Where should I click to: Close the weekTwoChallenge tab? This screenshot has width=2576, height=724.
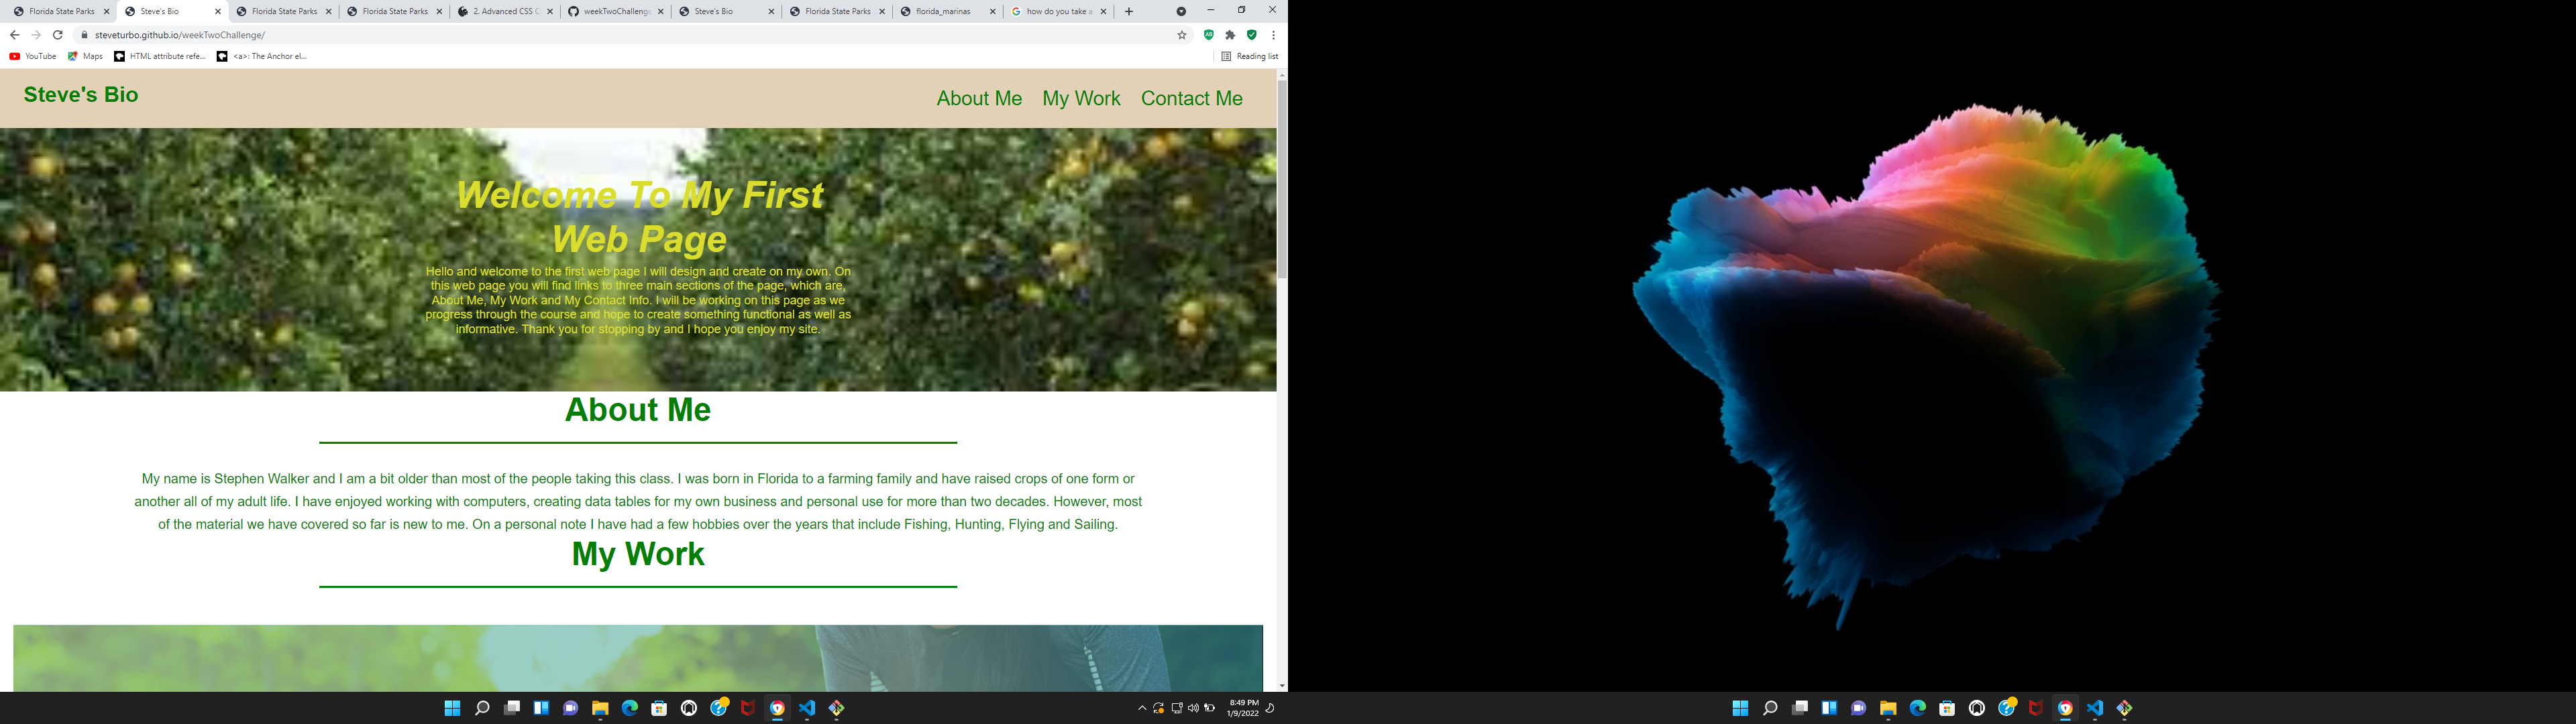coord(661,12)
